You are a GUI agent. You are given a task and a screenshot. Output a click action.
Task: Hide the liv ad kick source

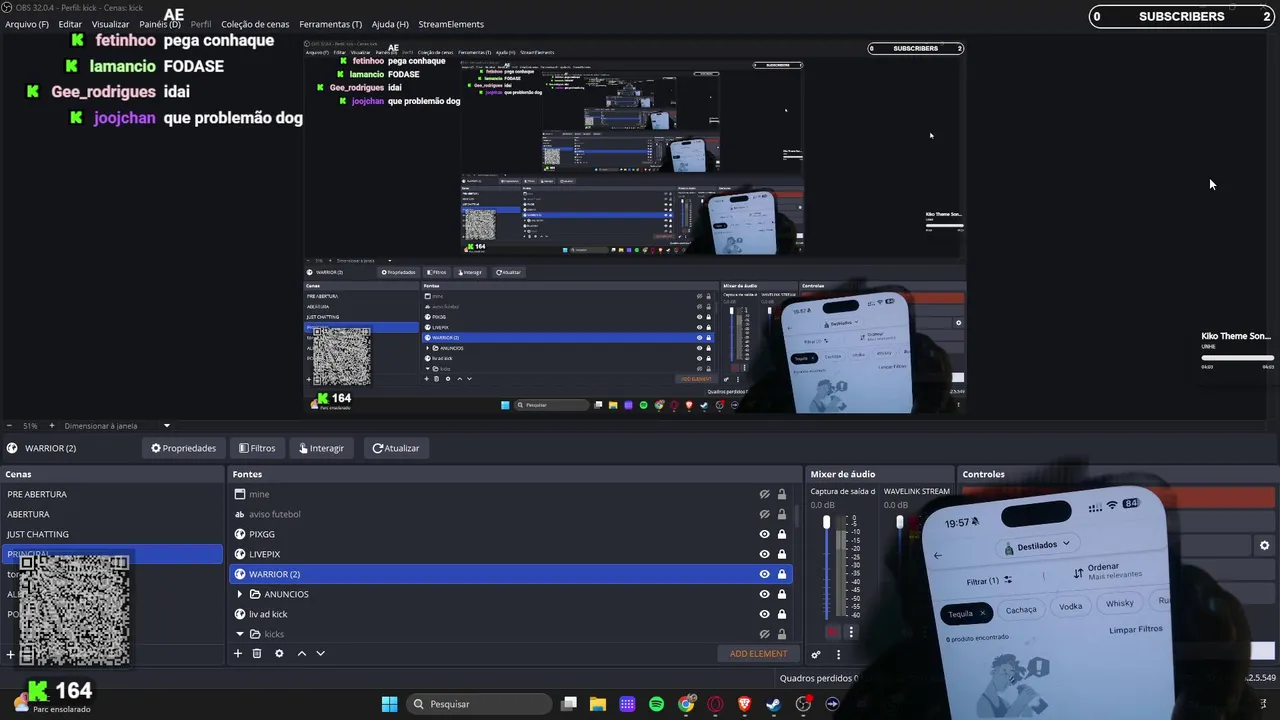coord(764,614)
